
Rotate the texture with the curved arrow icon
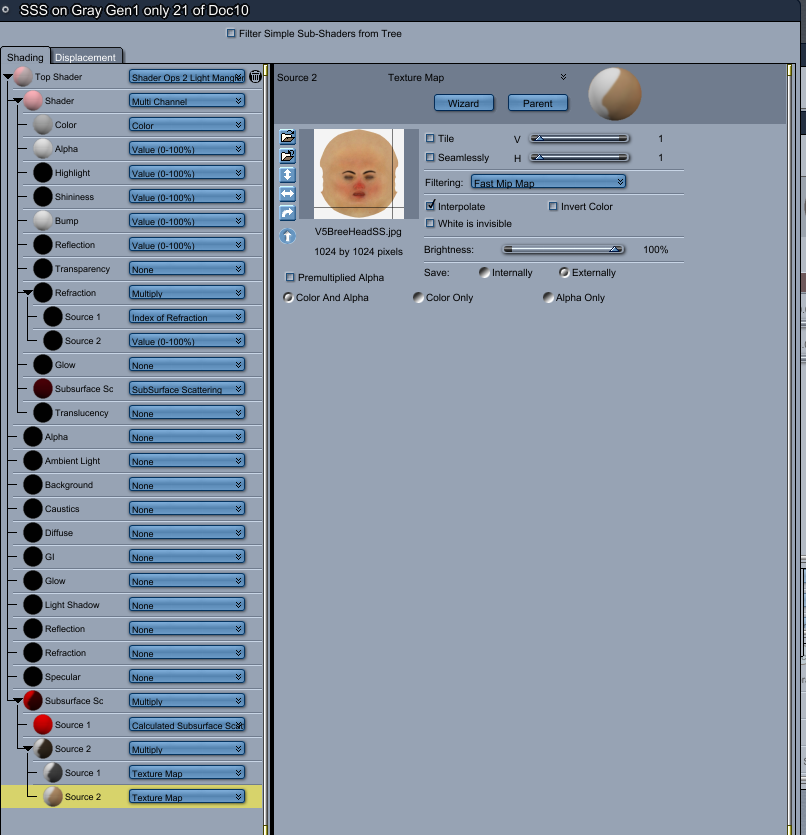click(287, 213)
